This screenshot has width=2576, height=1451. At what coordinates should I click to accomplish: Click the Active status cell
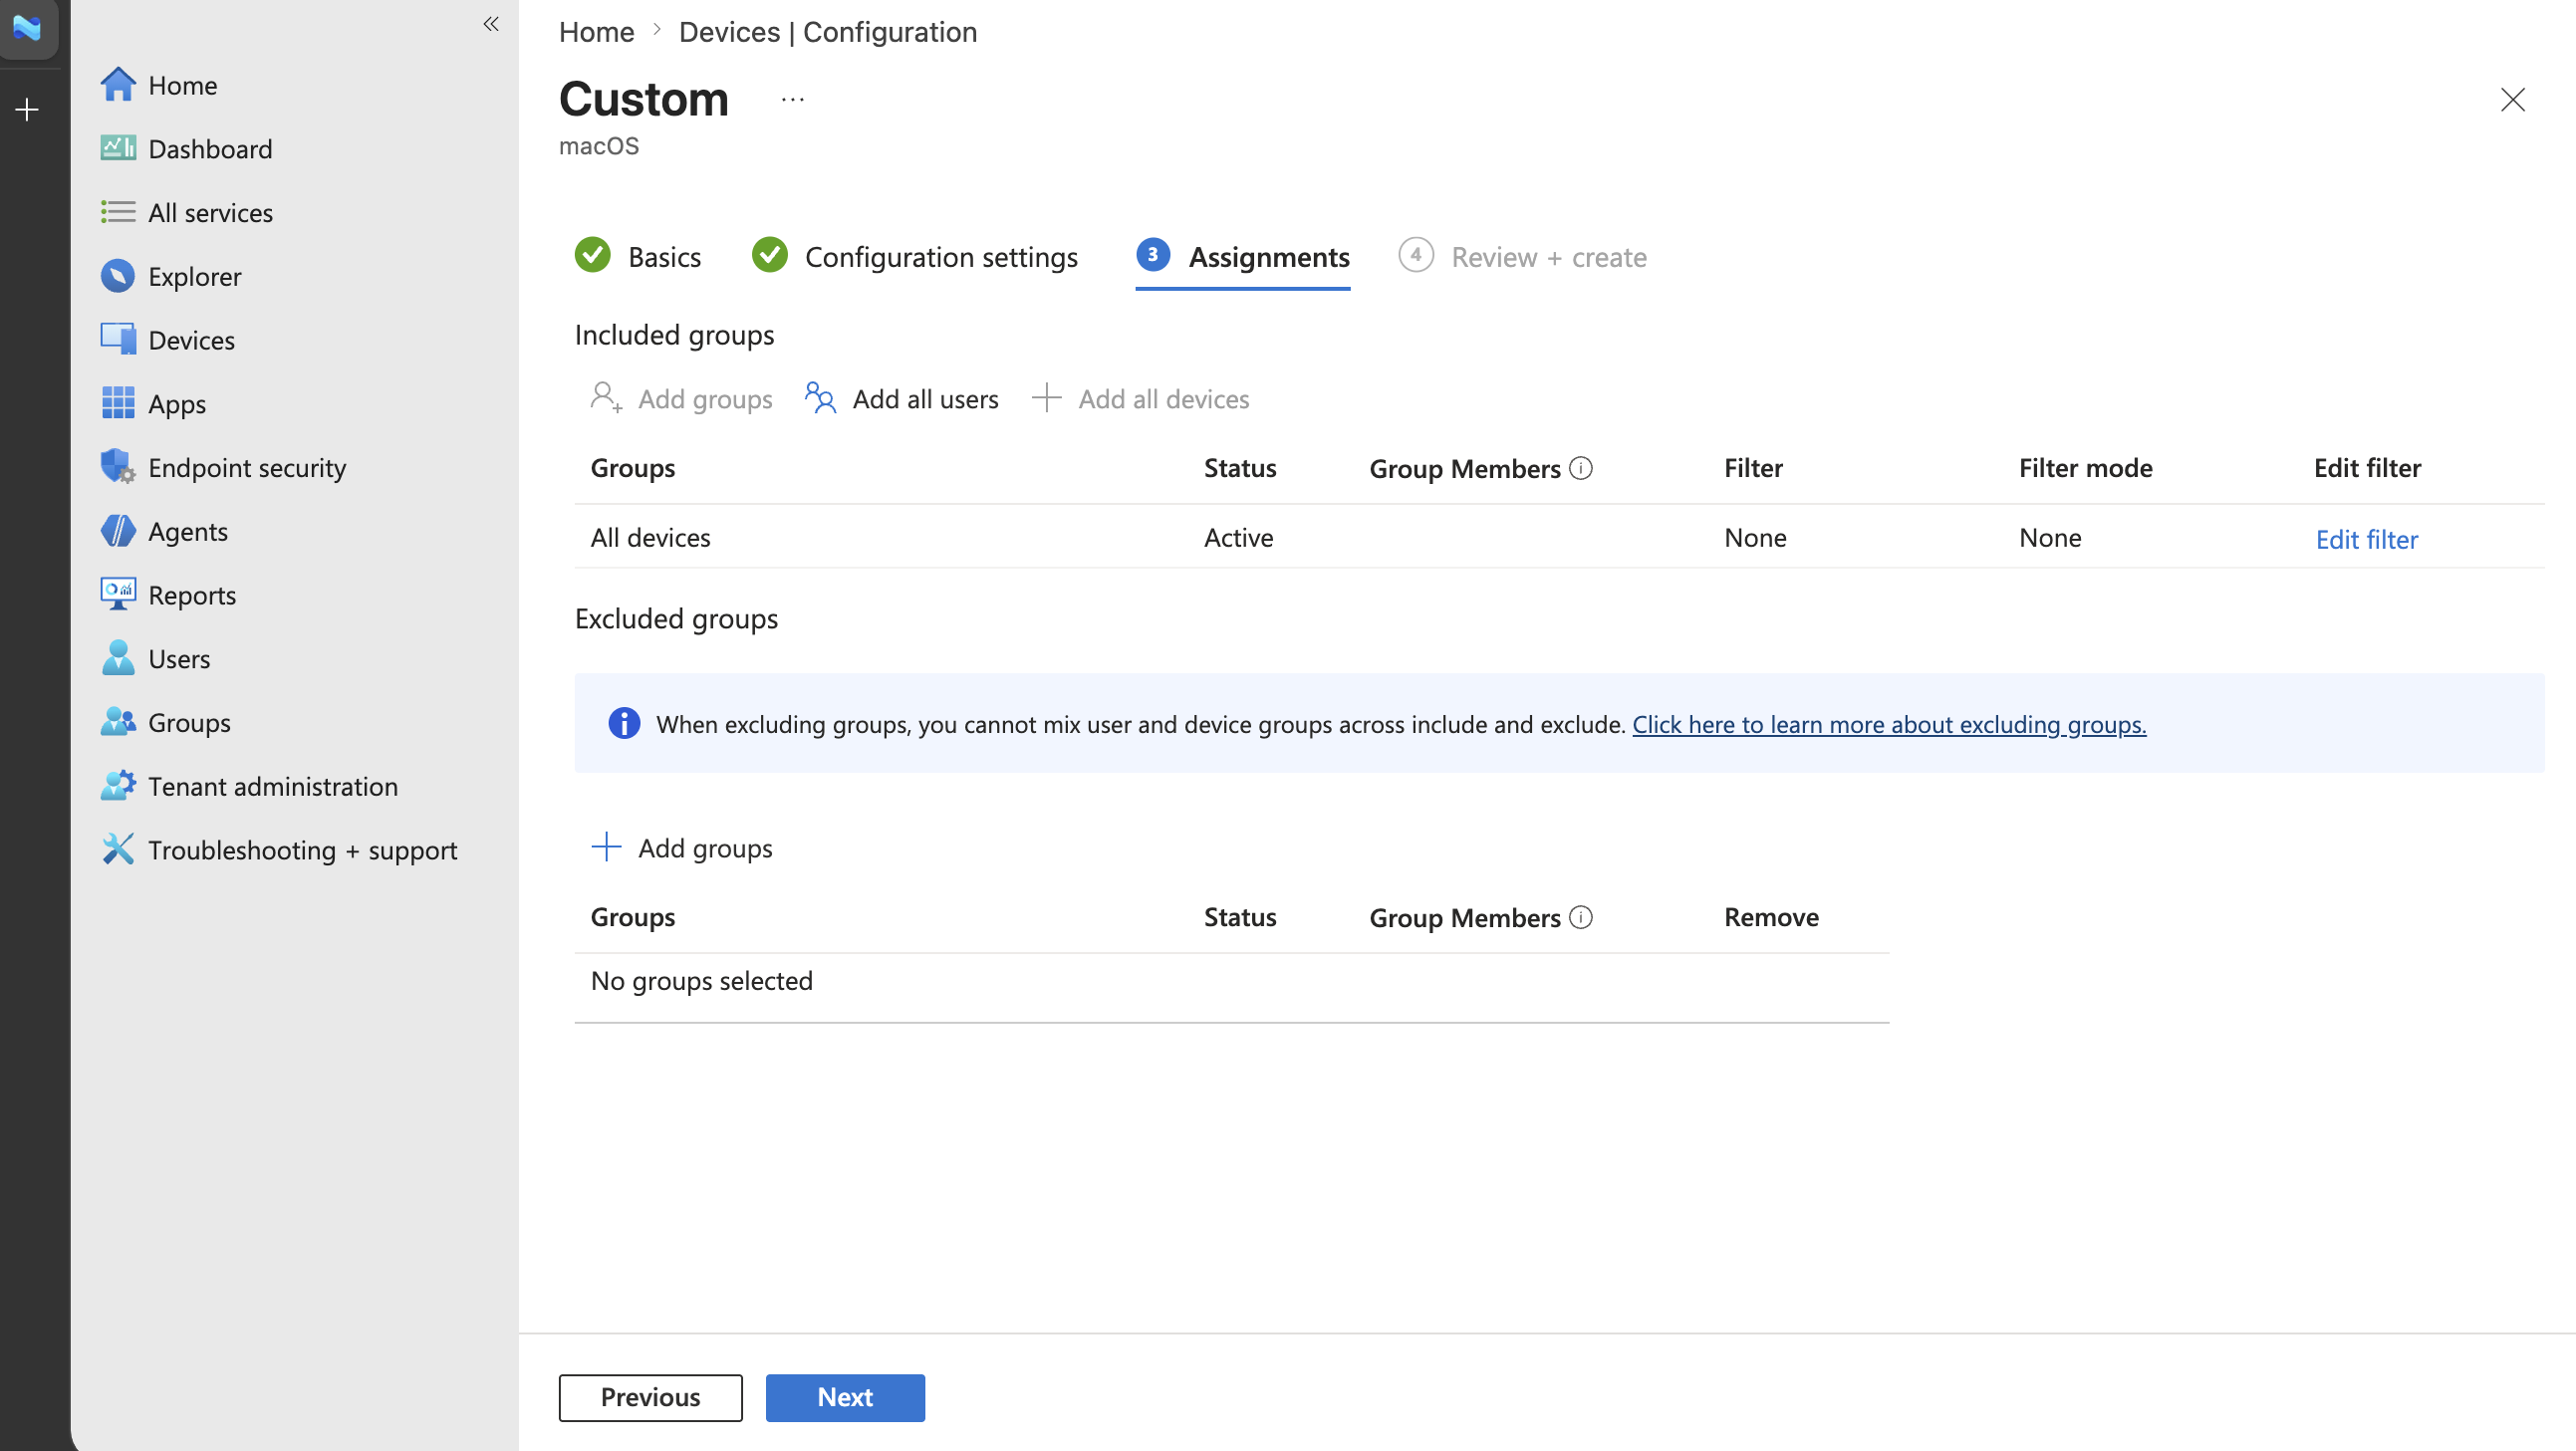tap(1238, 537)
